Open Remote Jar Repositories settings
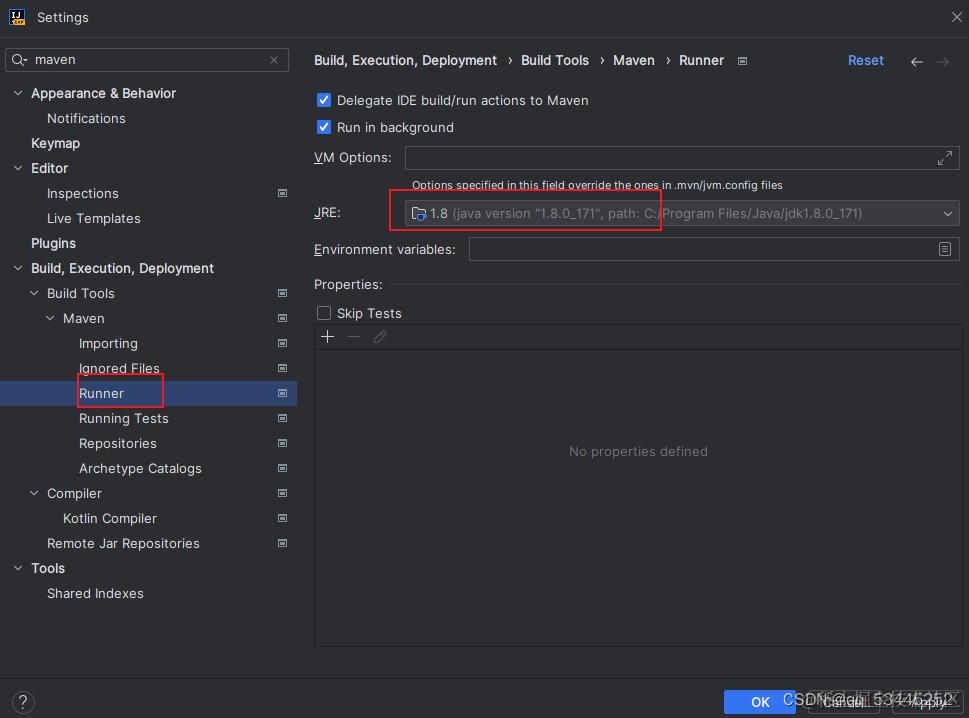969x718 pixels. (x=124, y=544)
